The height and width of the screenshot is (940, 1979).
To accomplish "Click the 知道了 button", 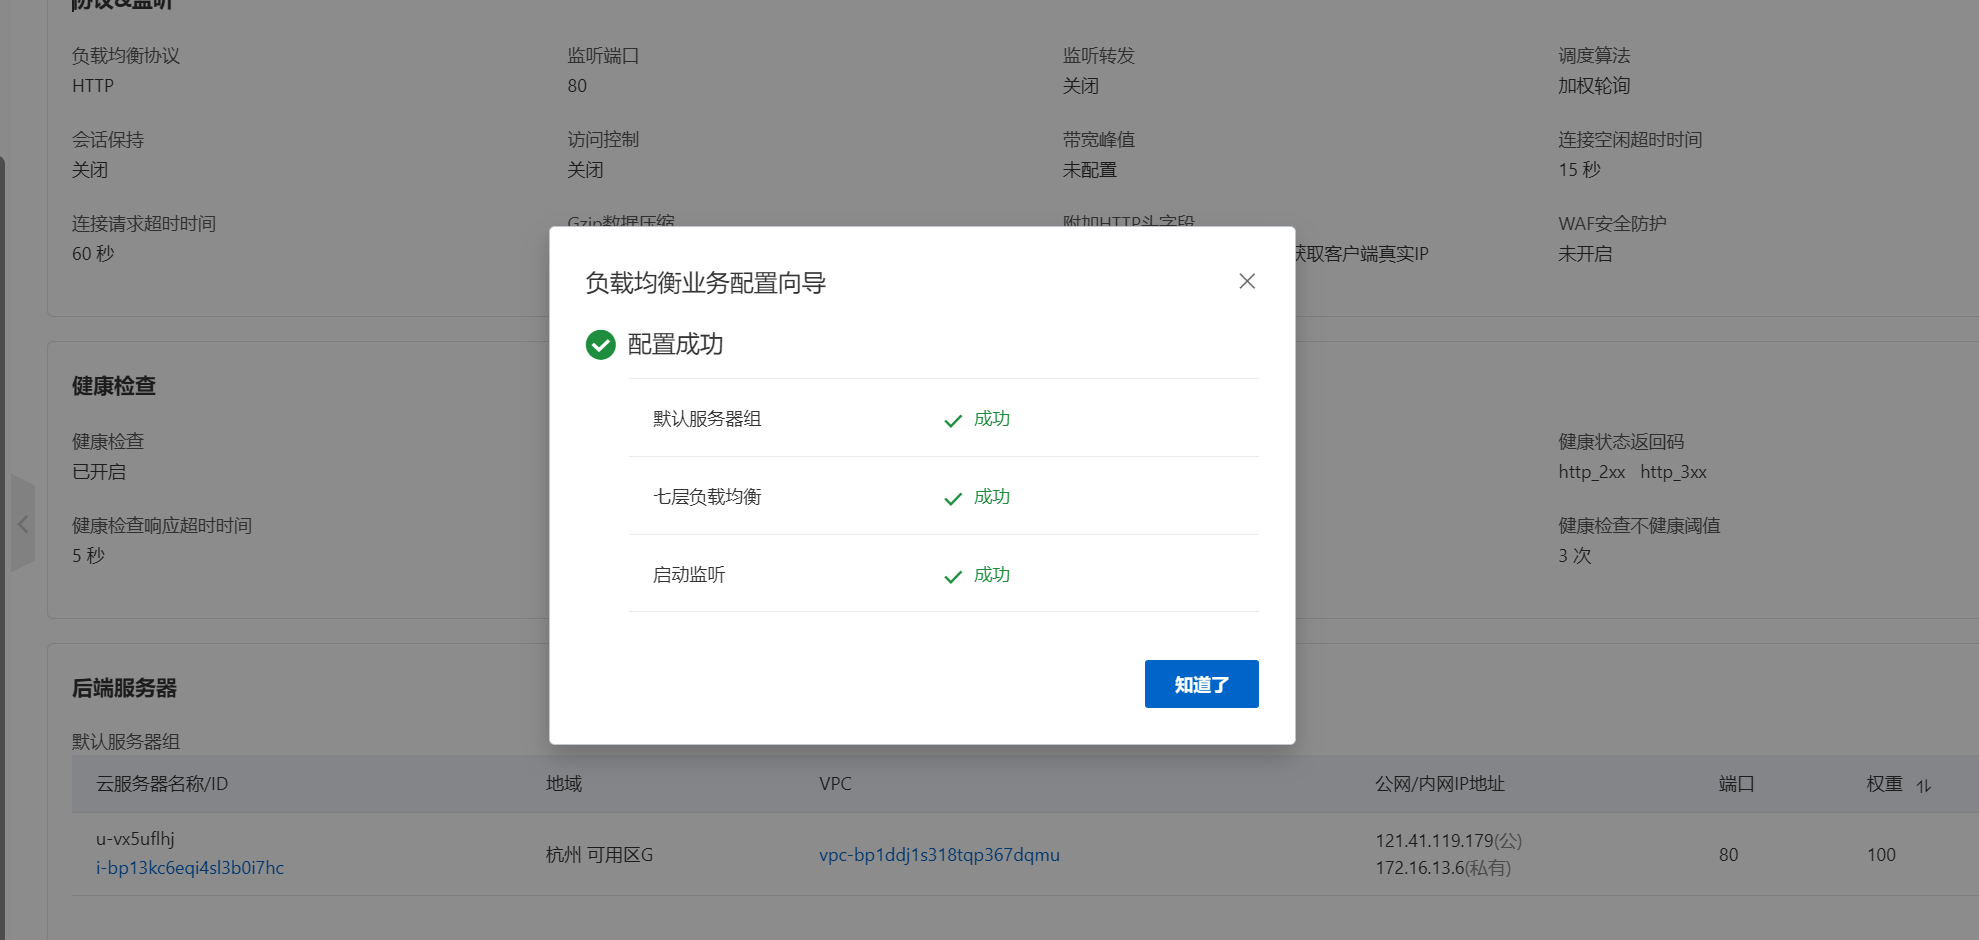I will 1201,684.
